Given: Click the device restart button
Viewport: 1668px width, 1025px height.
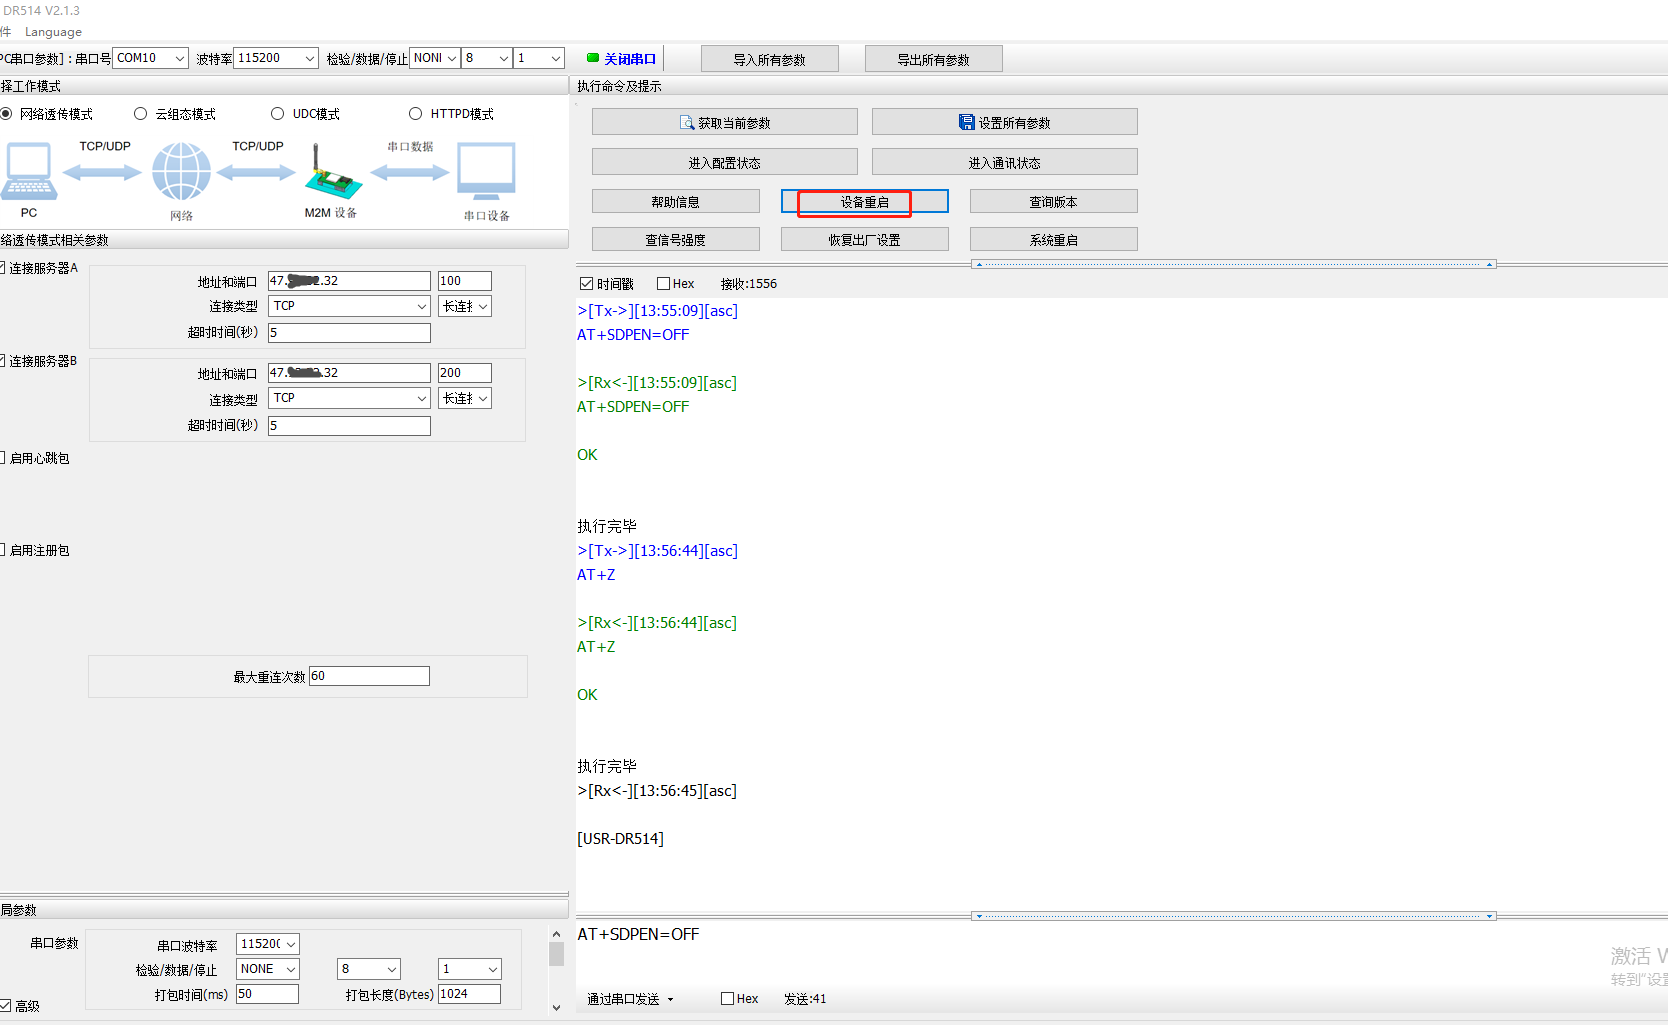Looking at the screenshot, I should tap(864, 202).
